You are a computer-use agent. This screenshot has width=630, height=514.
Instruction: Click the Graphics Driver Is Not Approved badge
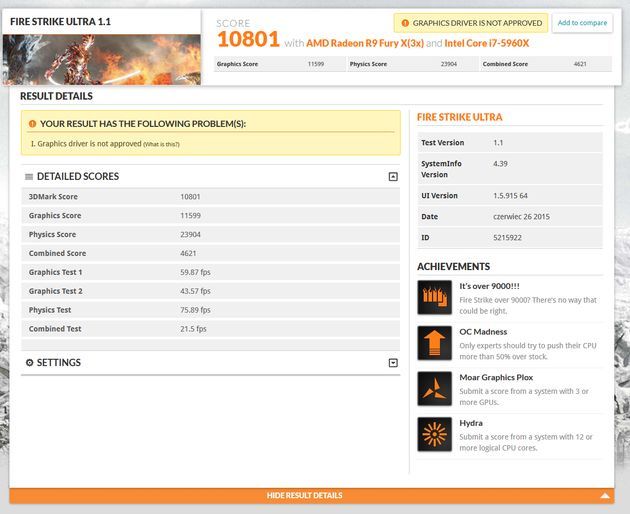(471, 23)
